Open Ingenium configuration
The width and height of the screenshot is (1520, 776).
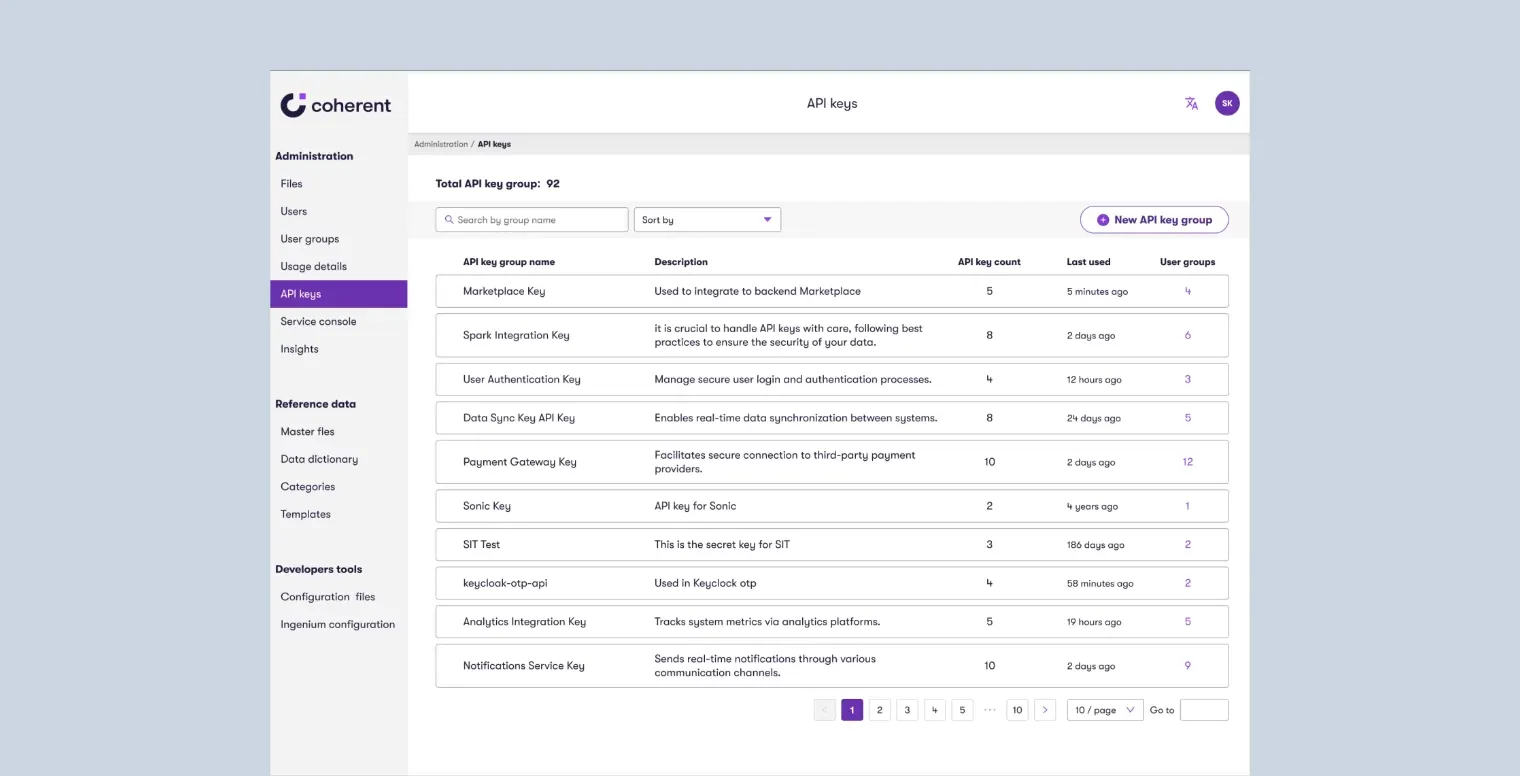point(338,624)
